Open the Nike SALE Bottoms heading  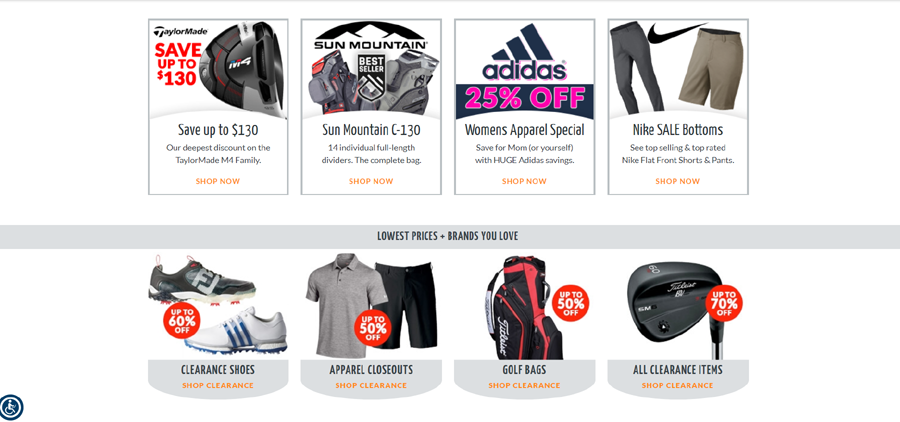click(x=678, y=130)
